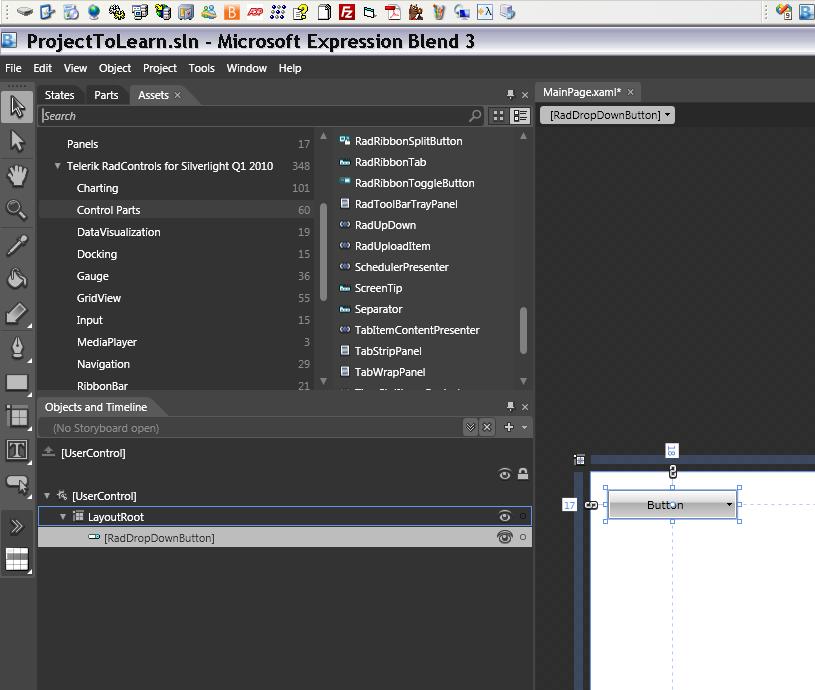Image resolution: width=815 pixels, height=690 pixels.
Task: Choose the Rectangle shape tool
Action: tap(17, 382)
